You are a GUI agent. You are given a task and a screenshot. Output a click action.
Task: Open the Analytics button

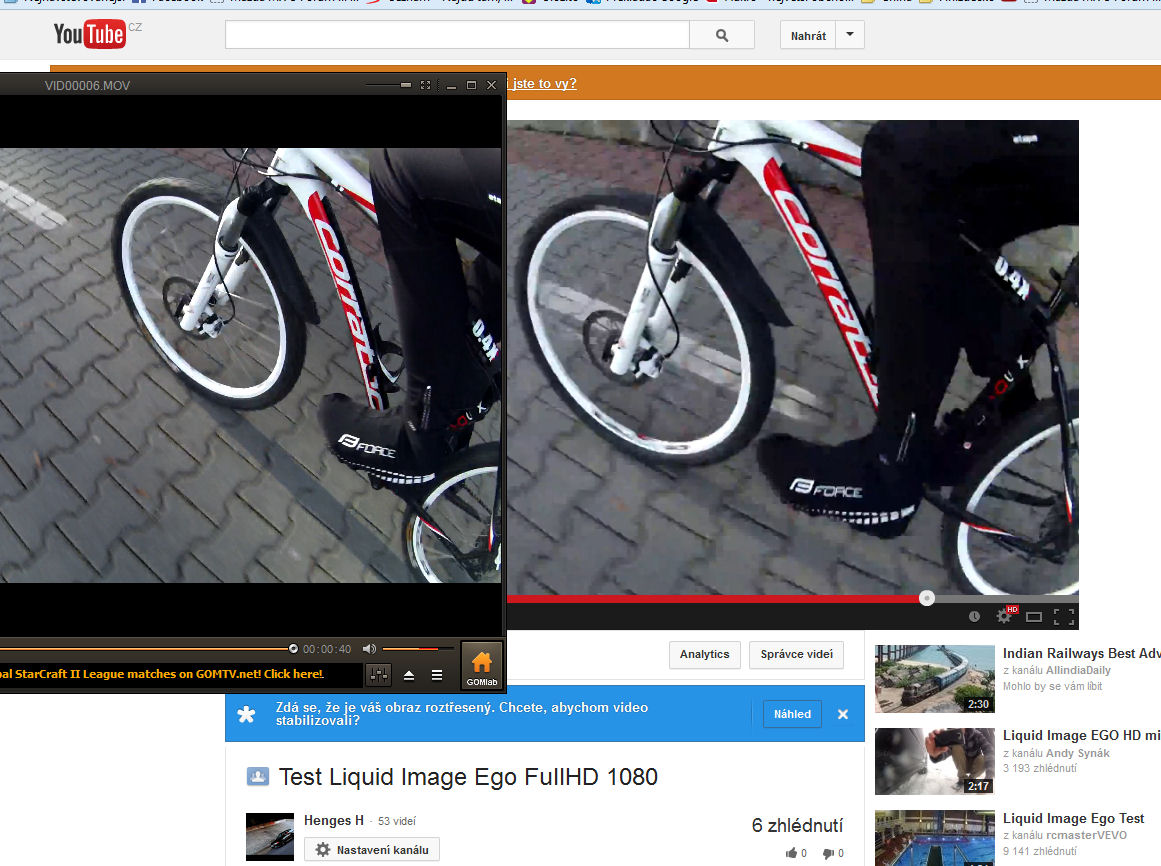pos(704,654)
